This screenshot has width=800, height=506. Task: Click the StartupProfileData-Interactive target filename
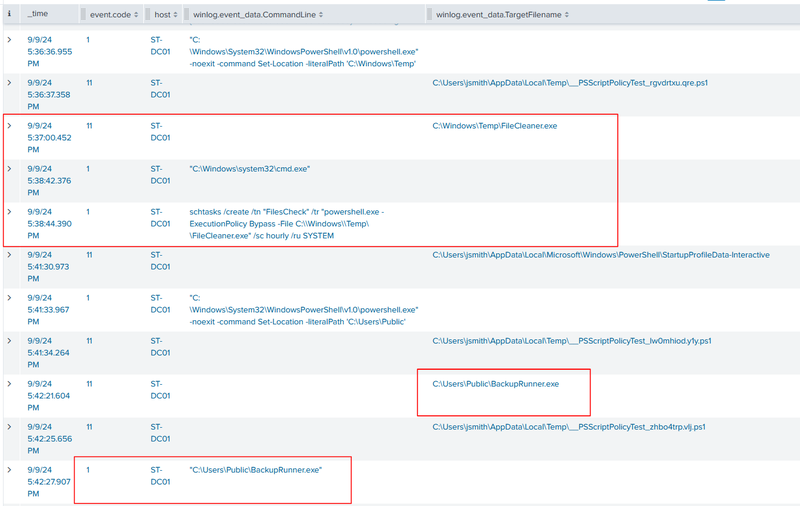pyautogui.click(x=601, y=255)
